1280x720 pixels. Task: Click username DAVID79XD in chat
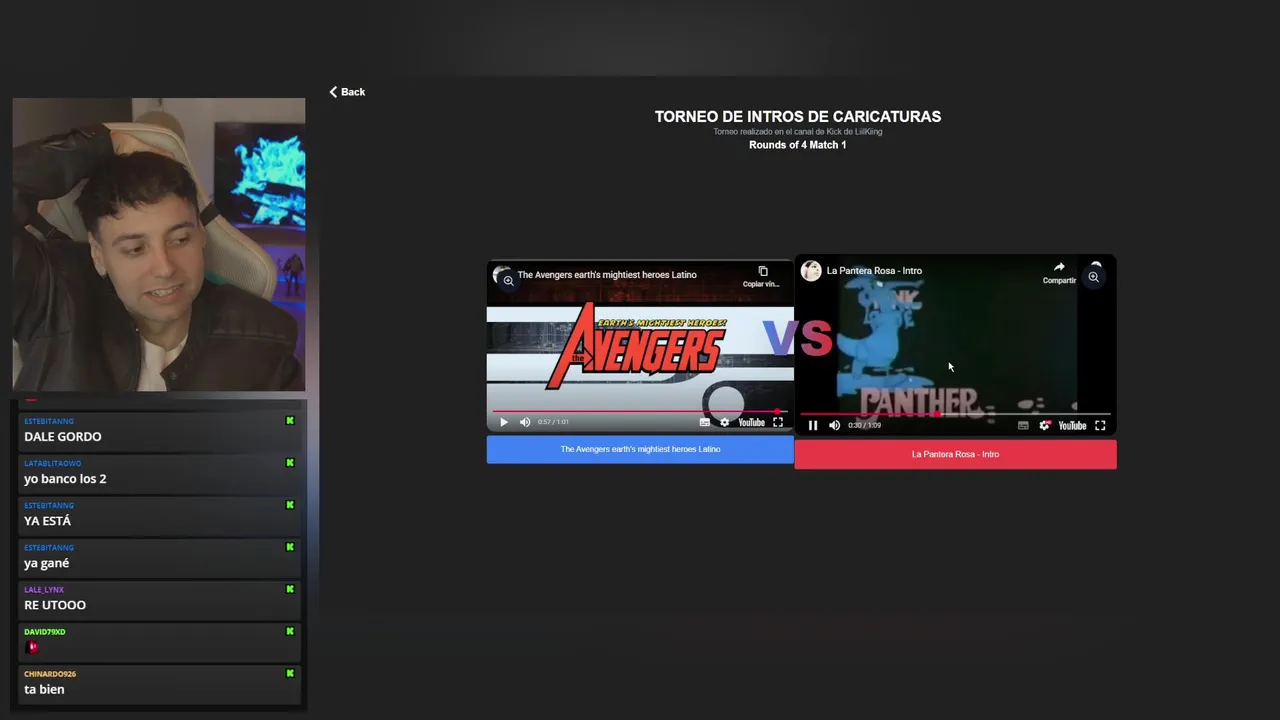point(44,632)
